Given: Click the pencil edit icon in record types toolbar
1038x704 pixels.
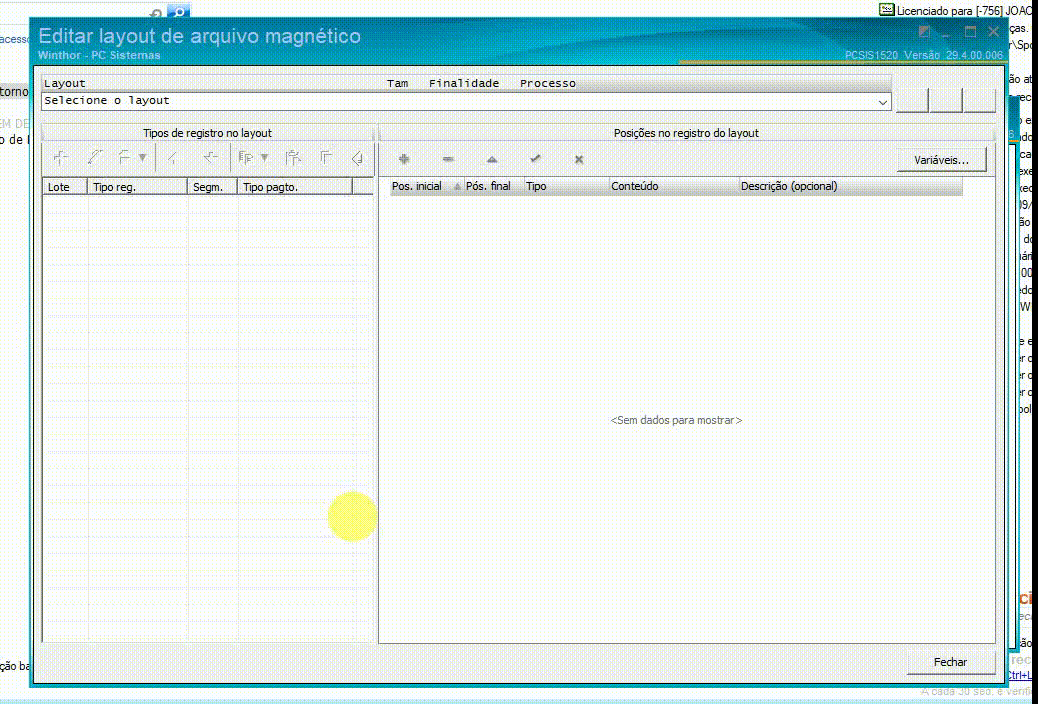Looking at the screenshot, I should (x=95, y=158).
